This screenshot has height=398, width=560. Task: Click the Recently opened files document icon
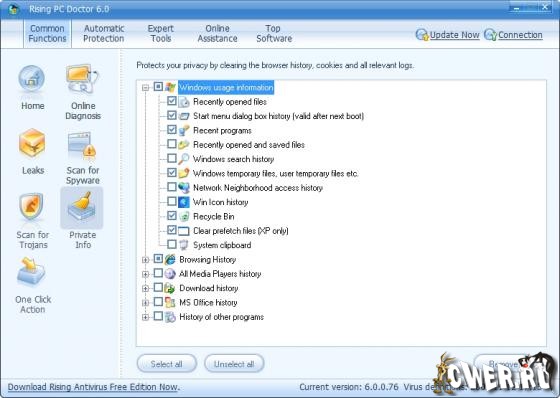pos(184,102)
